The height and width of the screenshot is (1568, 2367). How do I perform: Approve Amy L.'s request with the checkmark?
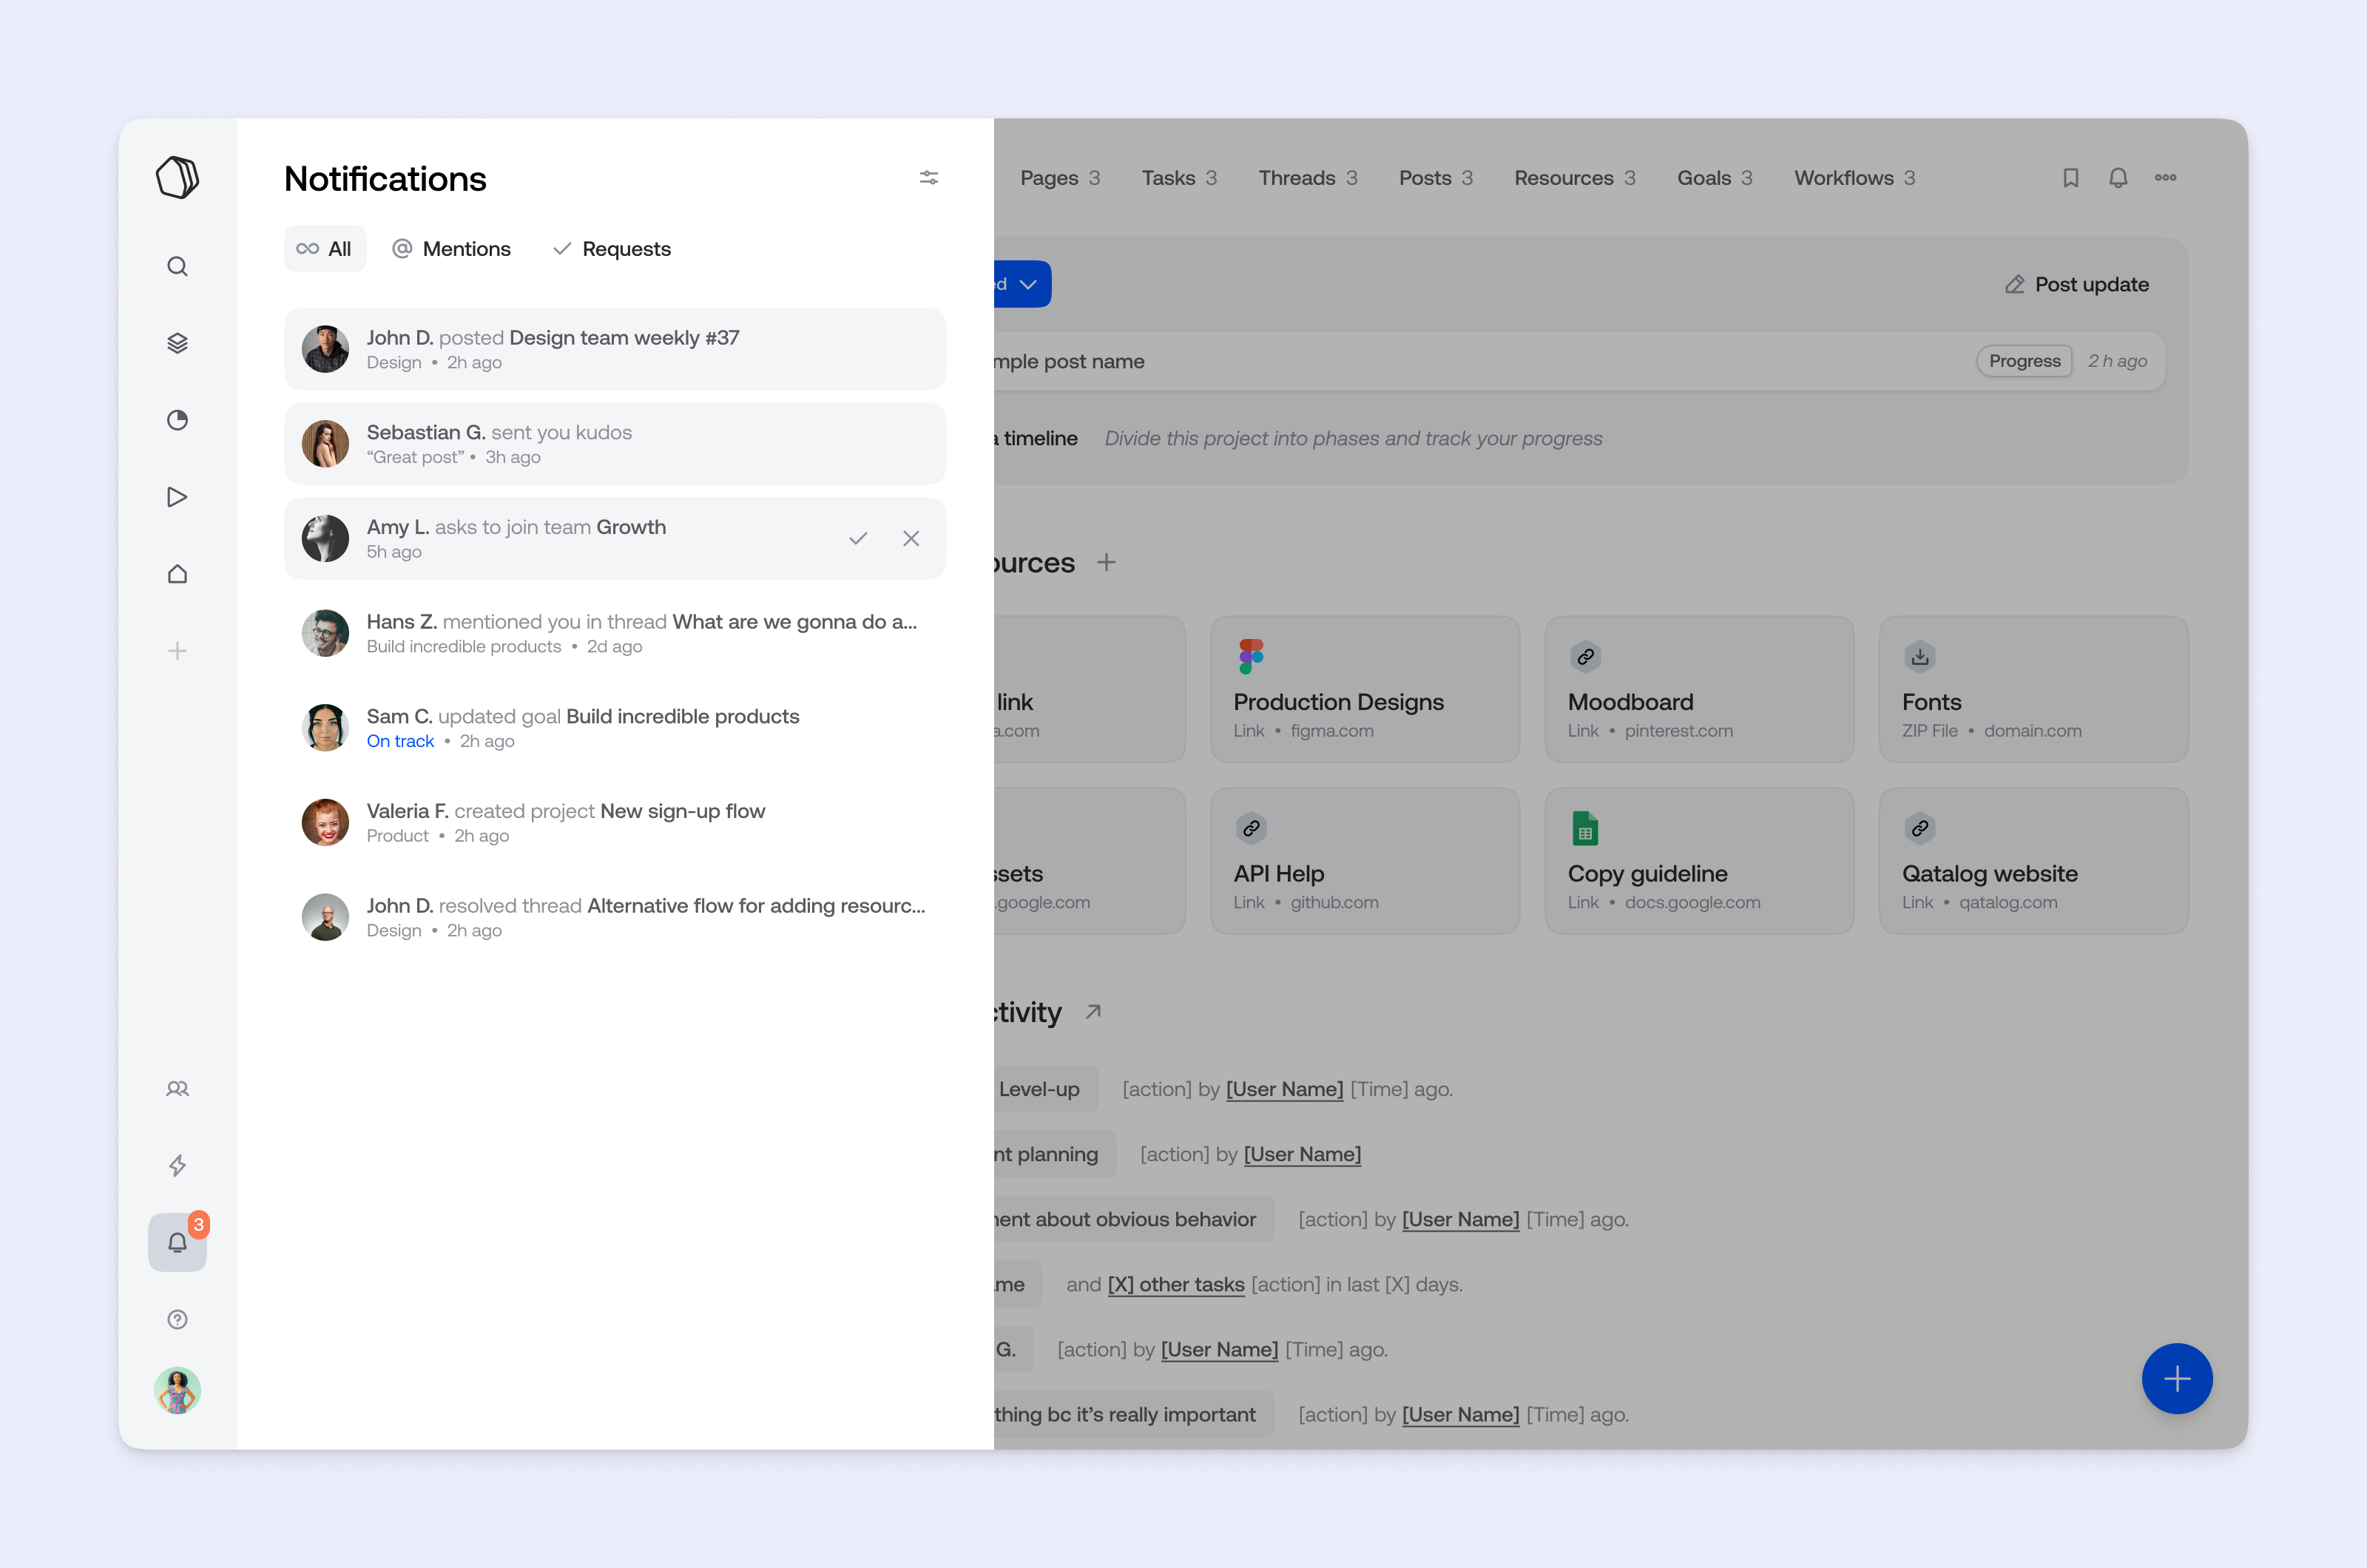coord(857,538)
